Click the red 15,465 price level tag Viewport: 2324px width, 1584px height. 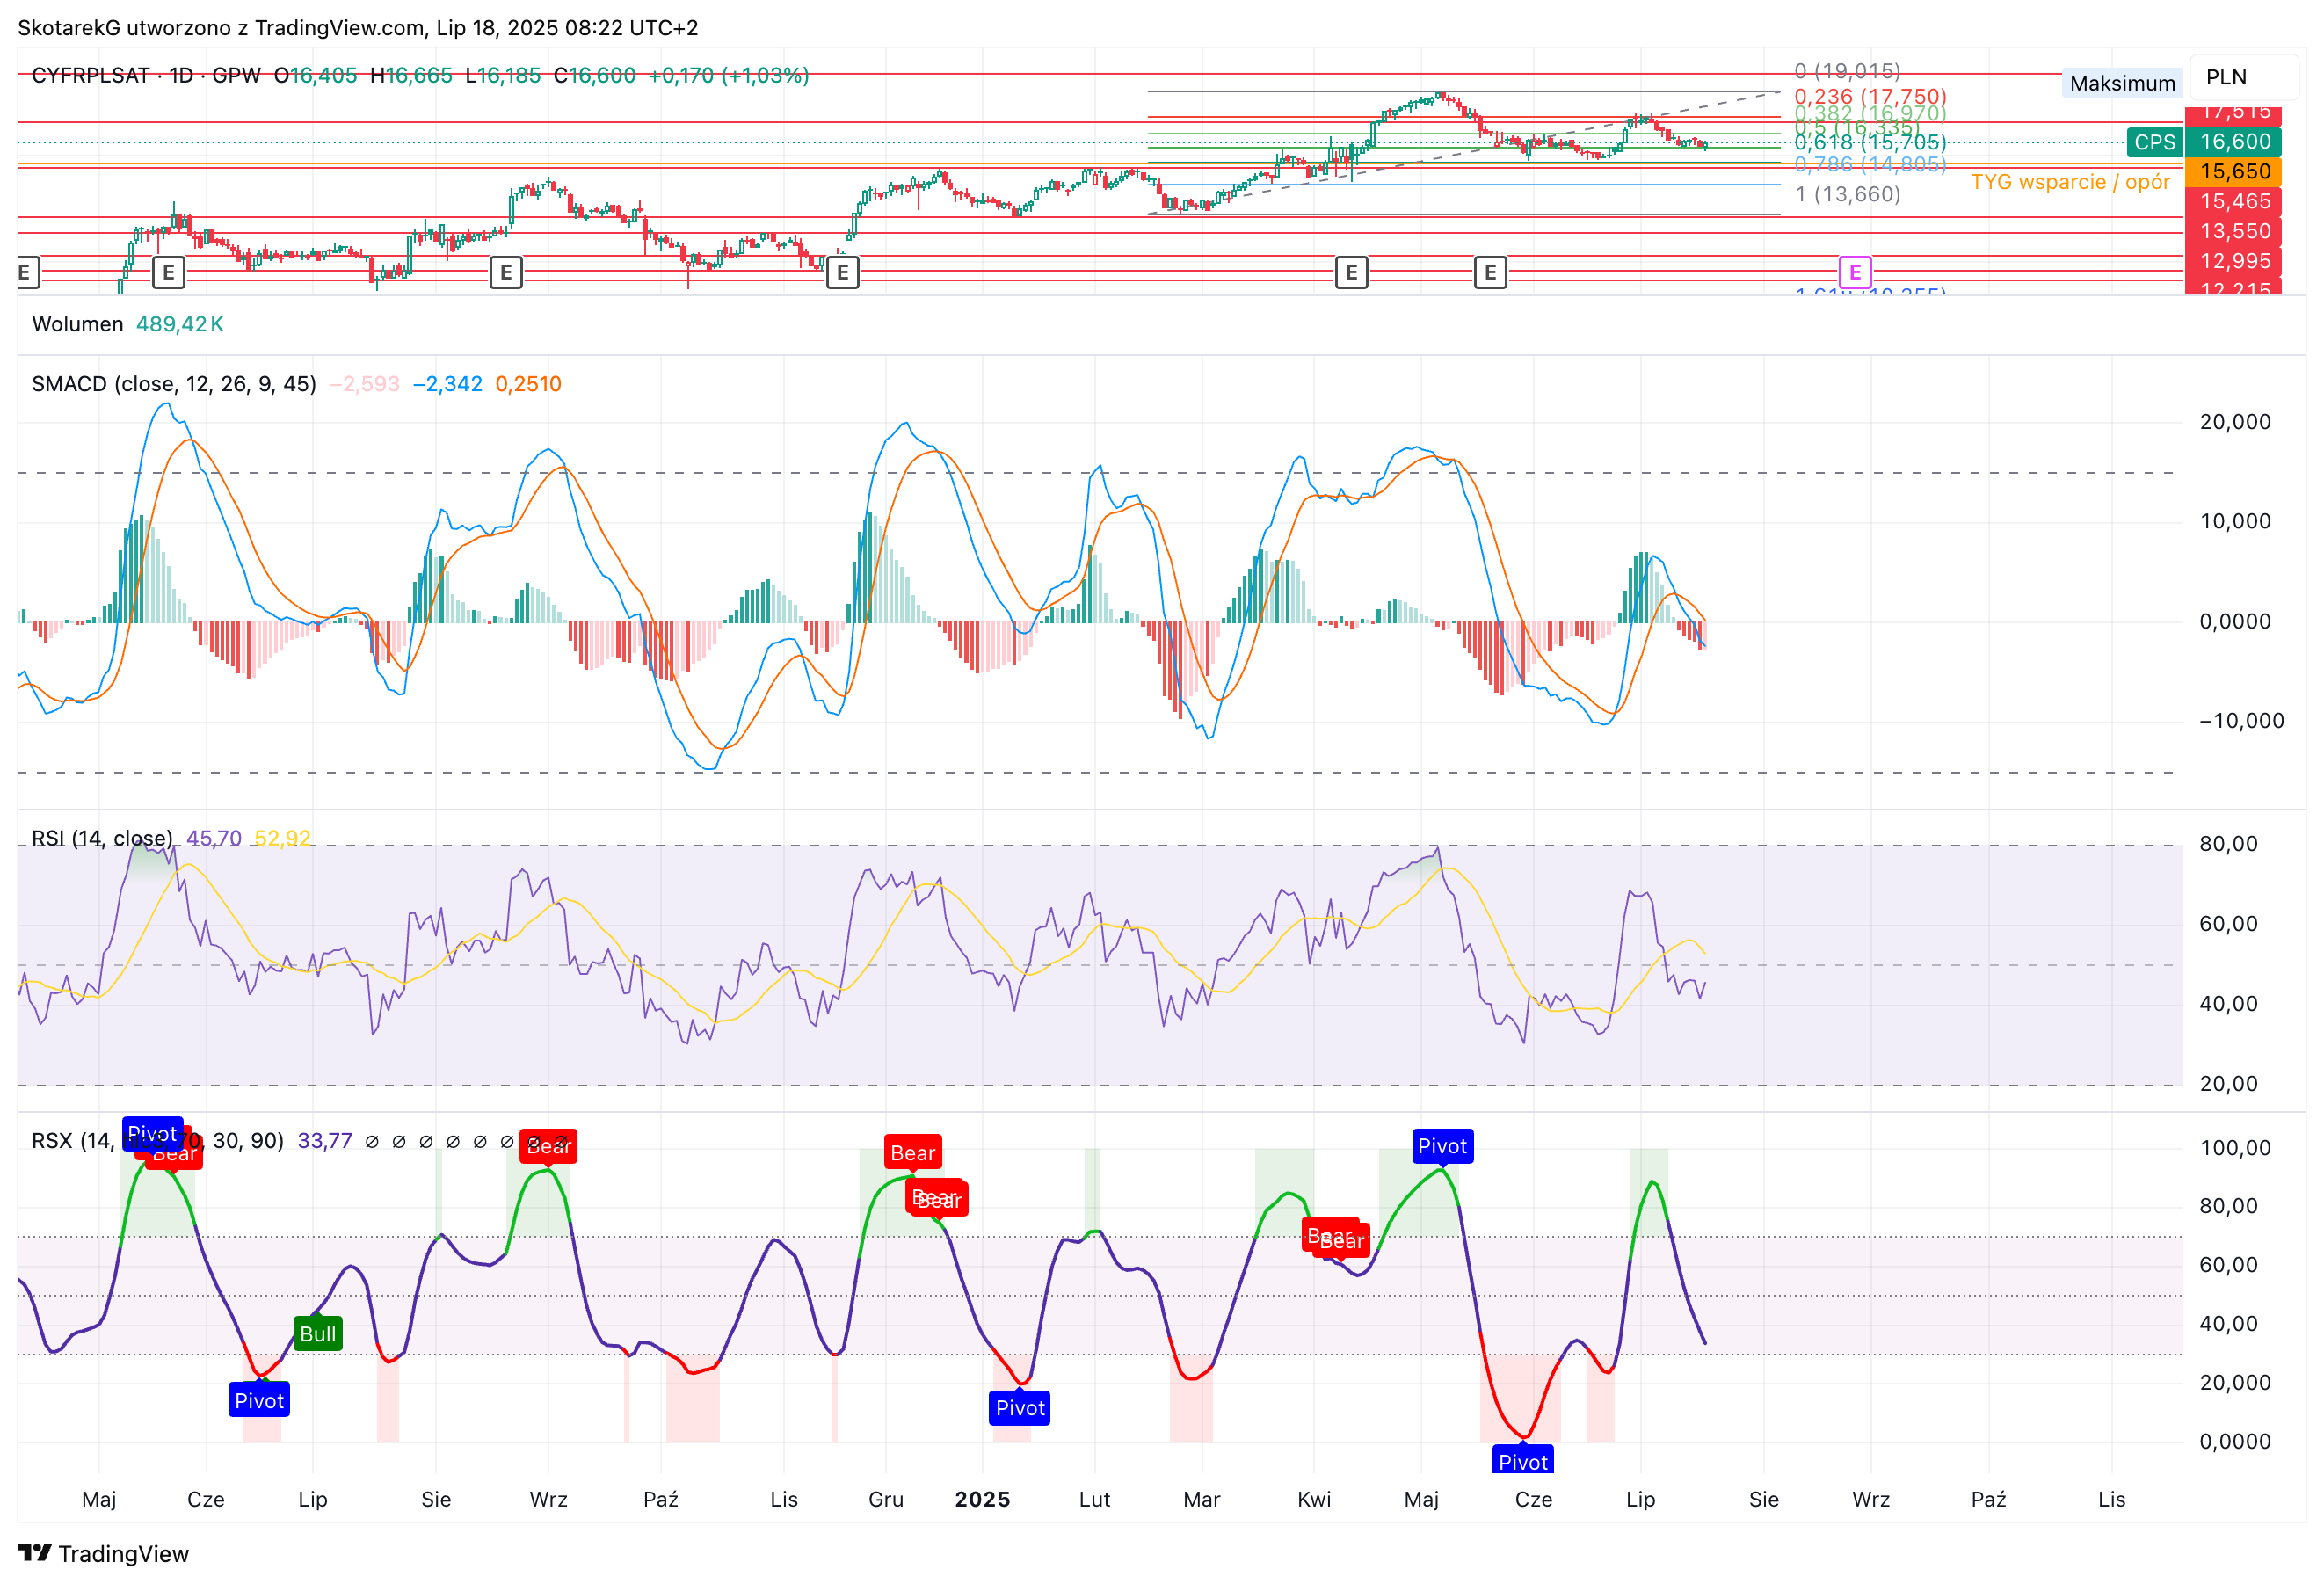2234,202
